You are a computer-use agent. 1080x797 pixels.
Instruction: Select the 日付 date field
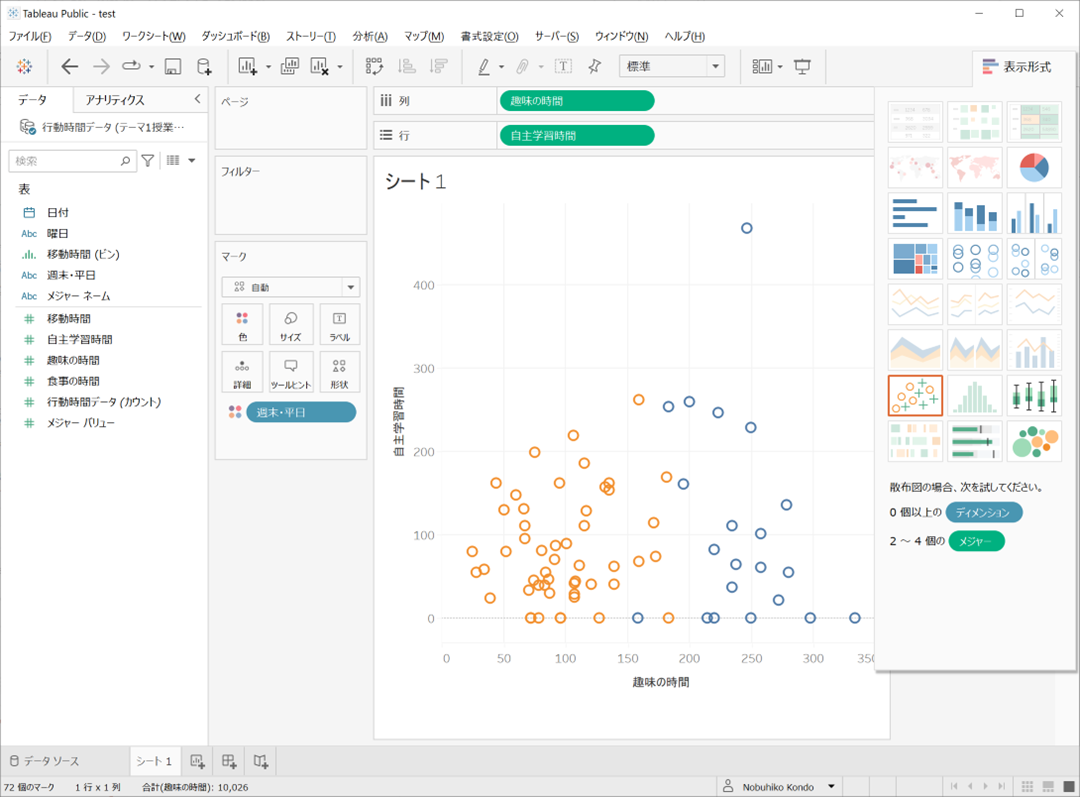pyautogui.click(x=58, y=212)
